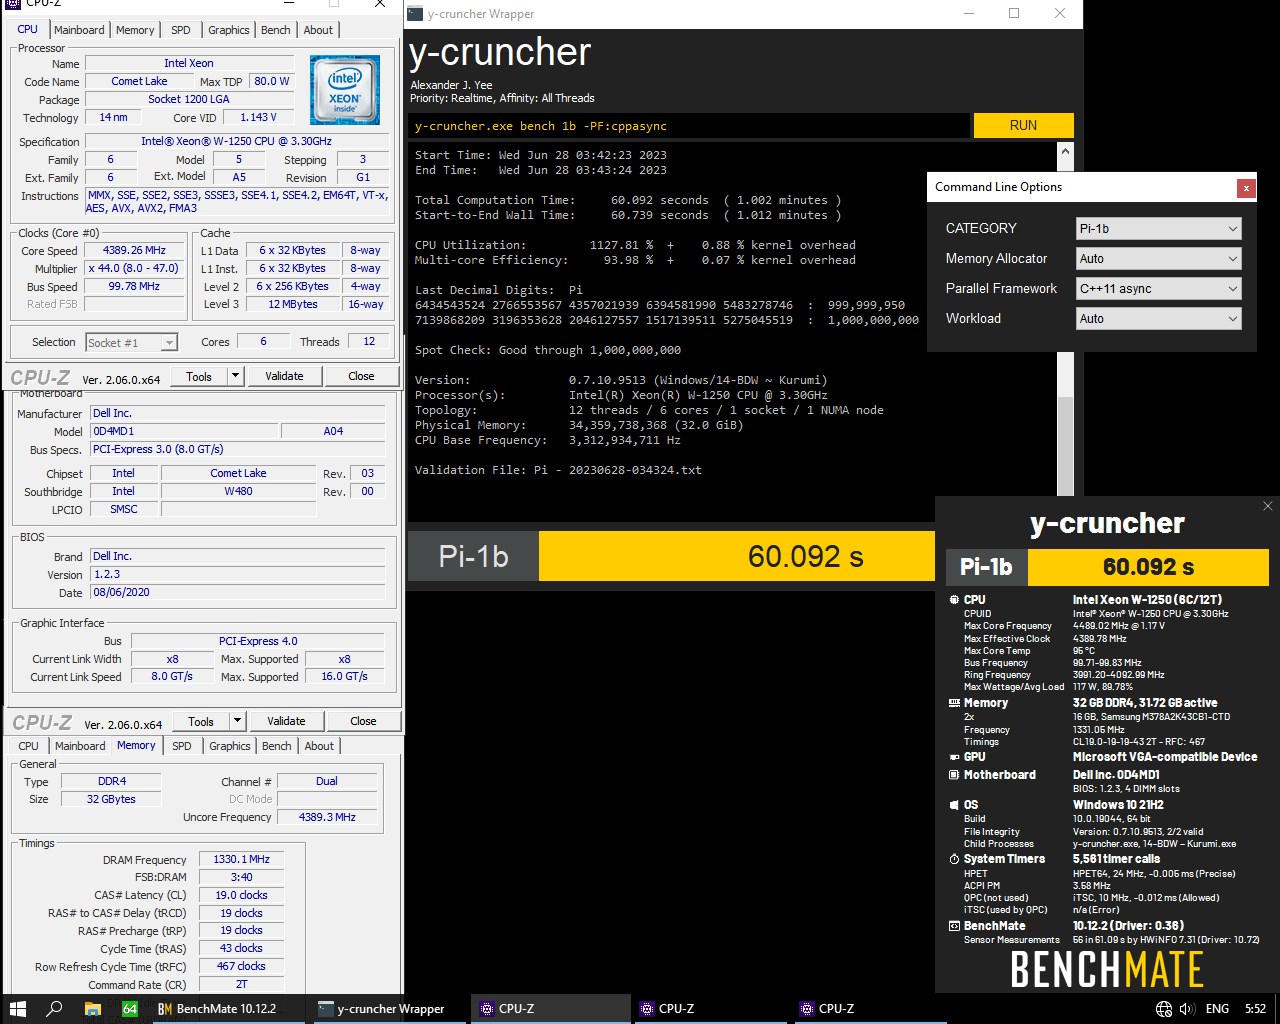Click Validate button in the CPU-Z CPU tab window
Screen dimensions: 1280x1024
284,376
